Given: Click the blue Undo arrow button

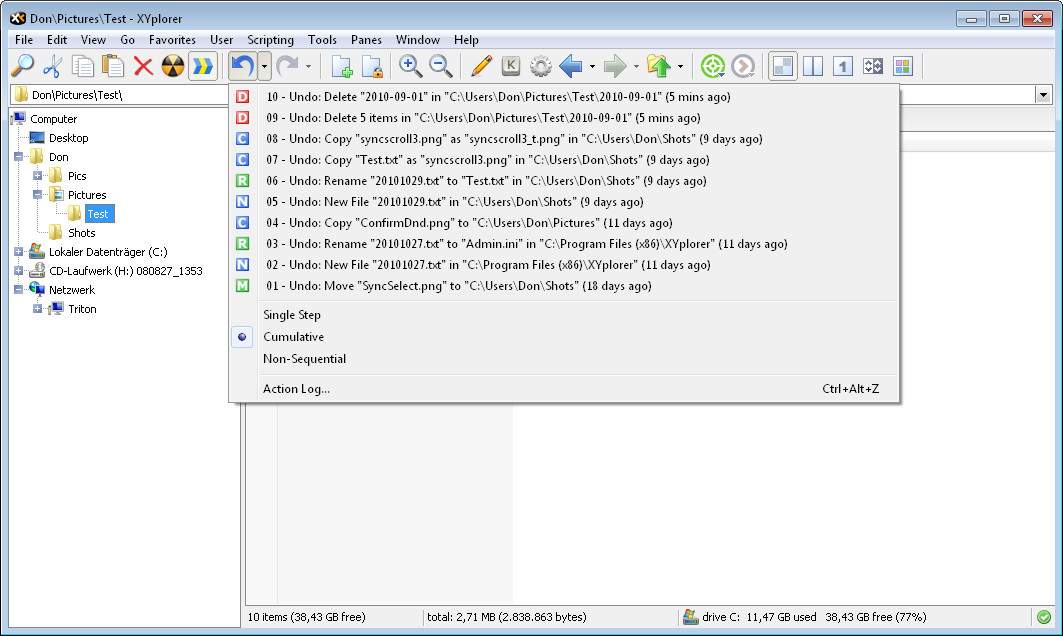Looking at the screenshot, I should click(x=243, y=66).
